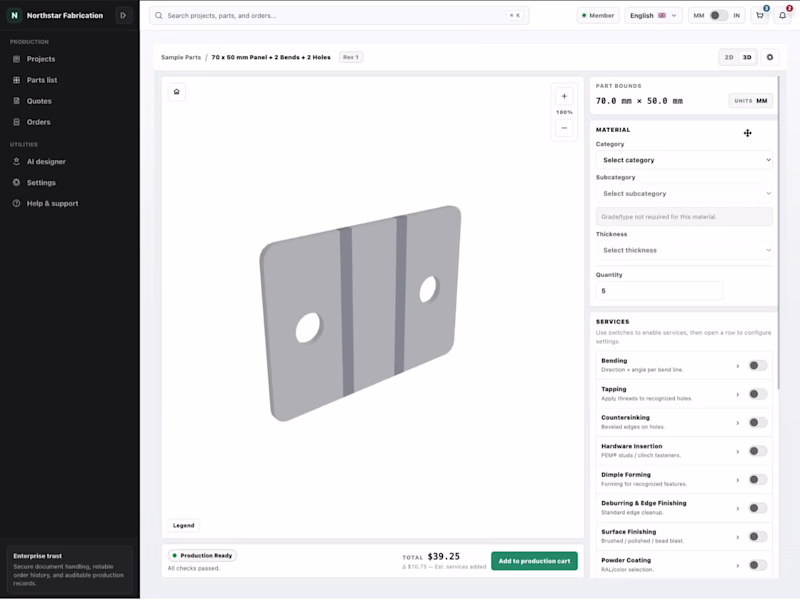Click the UK flag language icon
The height and width of the screenshot is (600, 800).
[x=662, y=16]
